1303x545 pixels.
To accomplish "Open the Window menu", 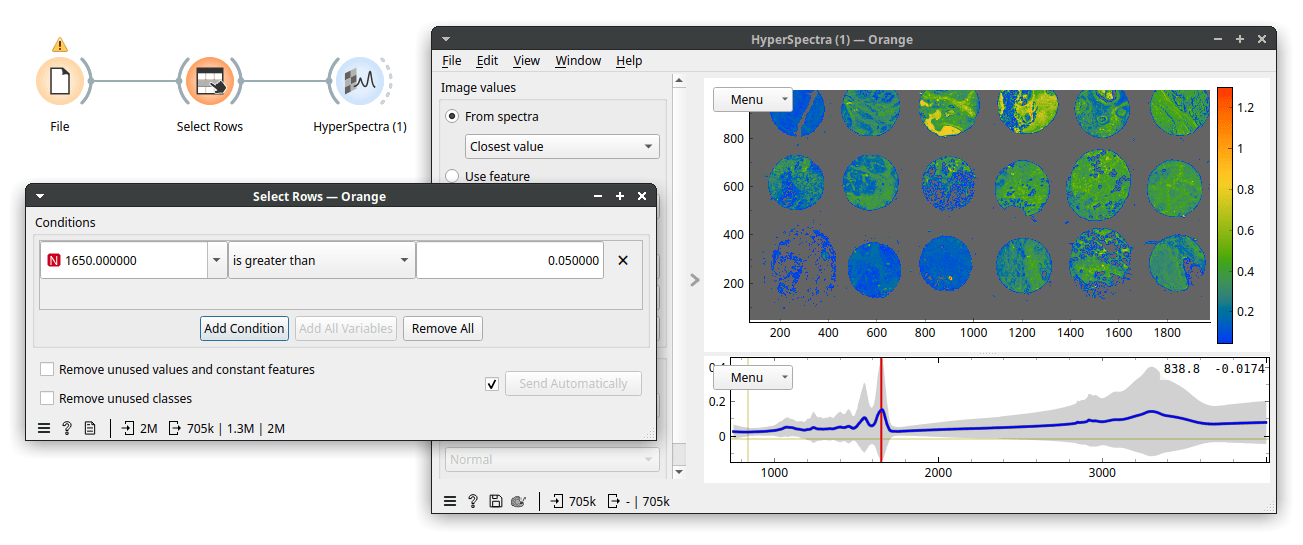I will pyautogui.click(x=578, y=60).
